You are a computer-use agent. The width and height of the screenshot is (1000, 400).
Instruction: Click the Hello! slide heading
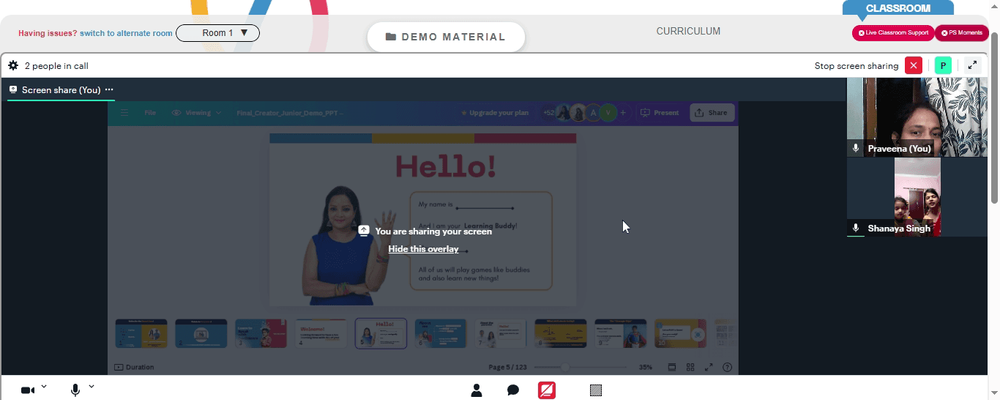445,167
